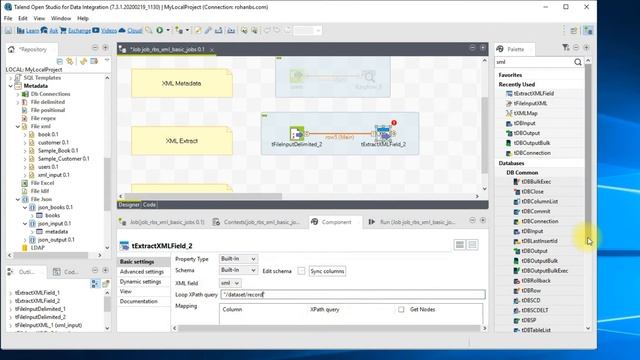640x360 pixels.
Task: Open Dynamic settings section
Action: (140, 282)
